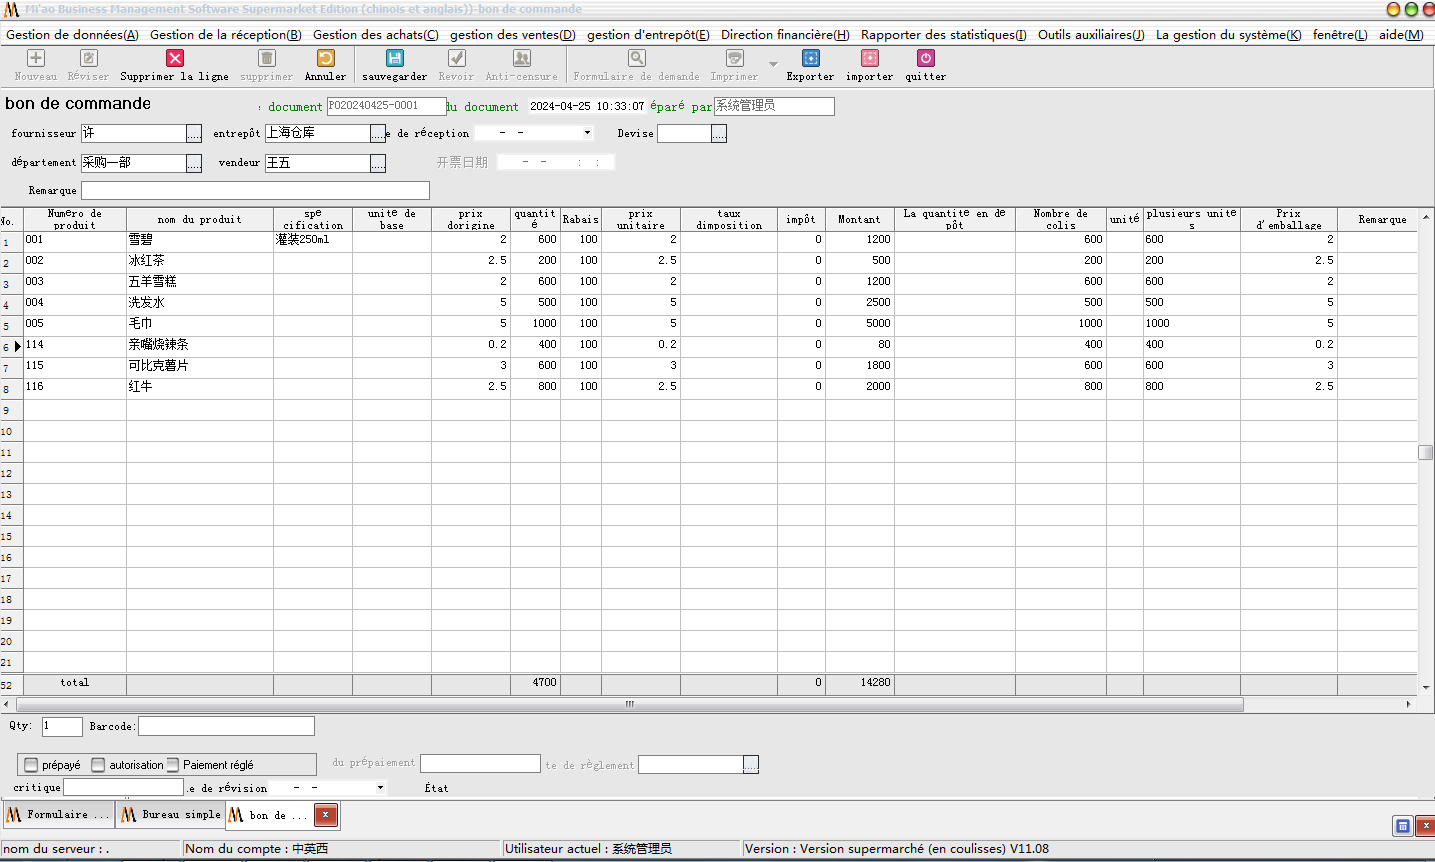Viewport: 1435px width, 862px height.
Task: Click the Nouveau (new) toolbar icon
Action: click(x=36, y=59)
